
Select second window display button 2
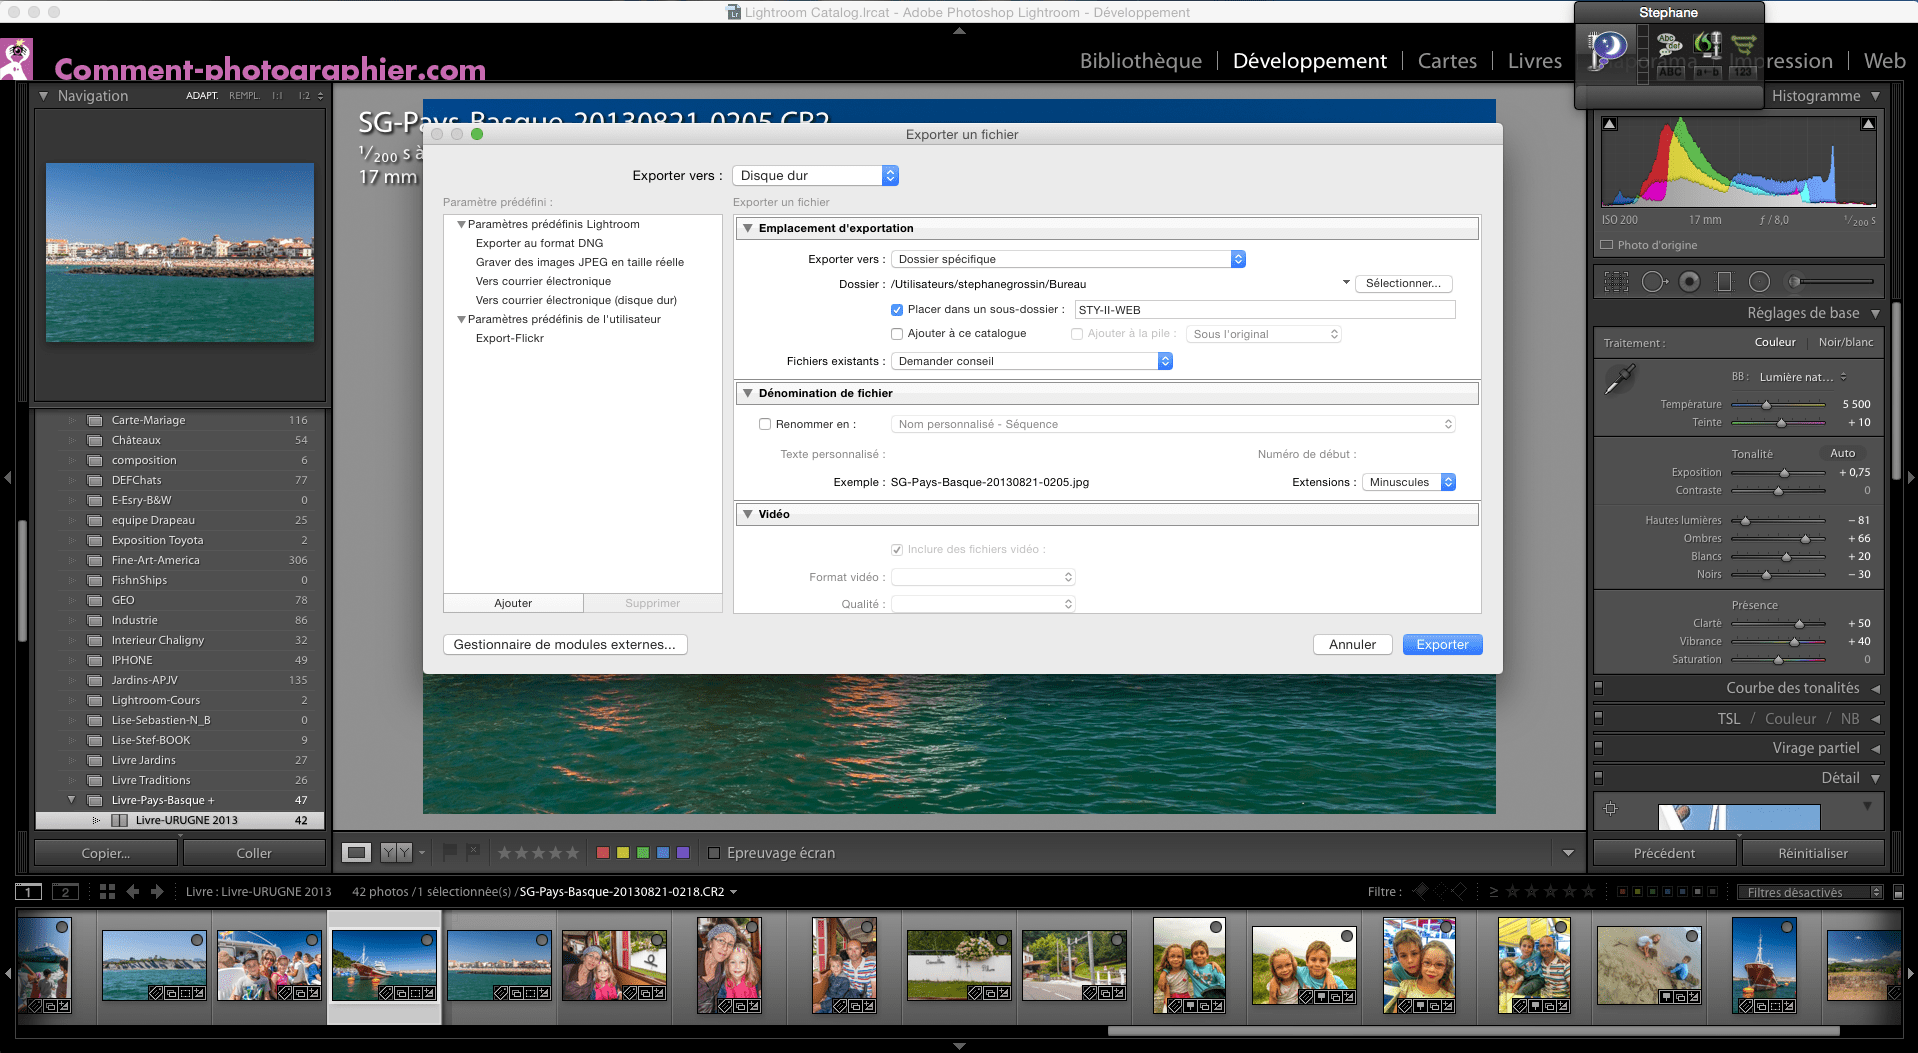pos(65,892)
